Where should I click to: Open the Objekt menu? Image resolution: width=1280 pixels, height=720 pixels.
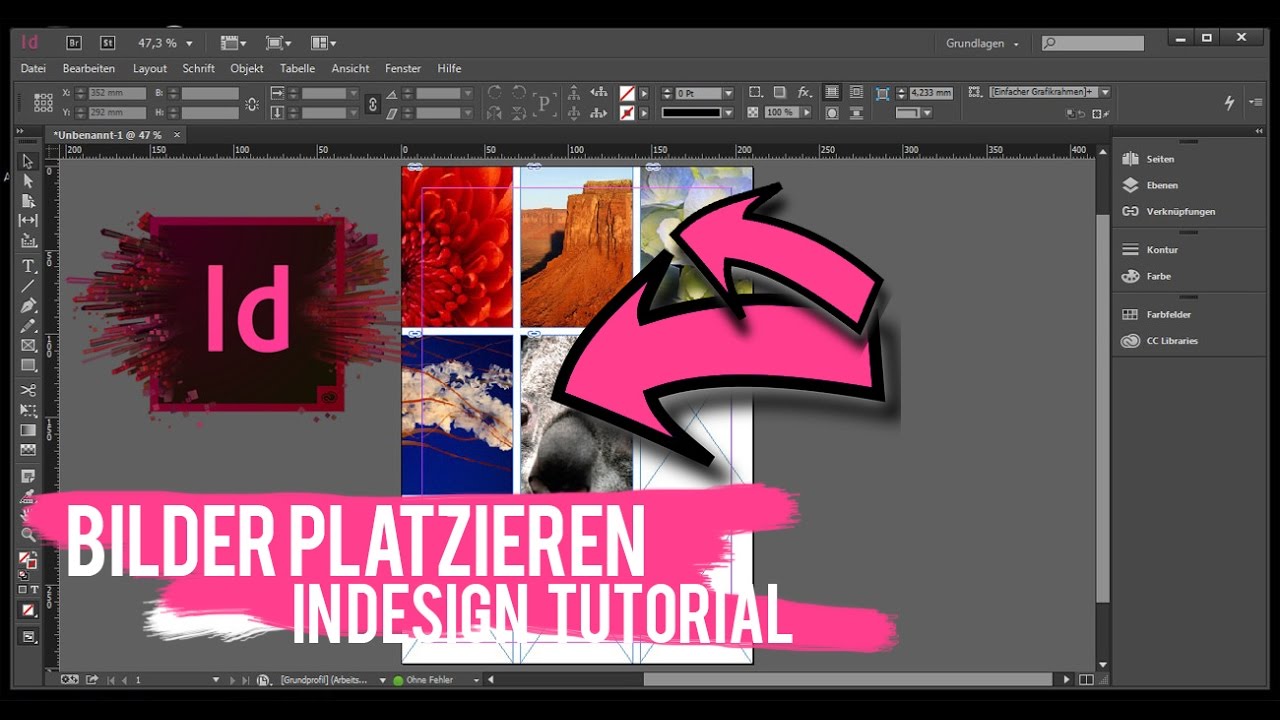coord(247,68)
